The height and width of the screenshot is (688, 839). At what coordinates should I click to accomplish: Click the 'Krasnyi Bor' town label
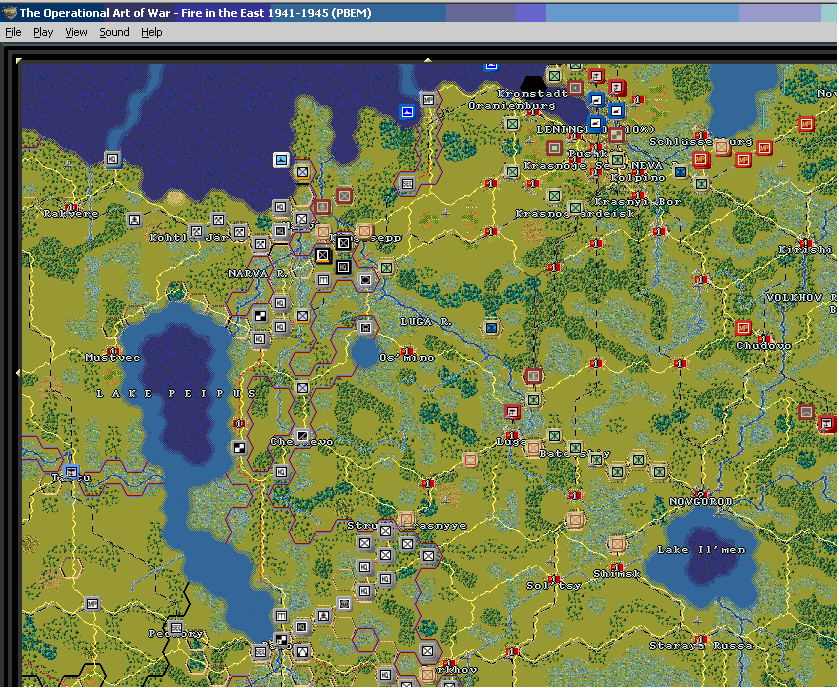[638, 202]
